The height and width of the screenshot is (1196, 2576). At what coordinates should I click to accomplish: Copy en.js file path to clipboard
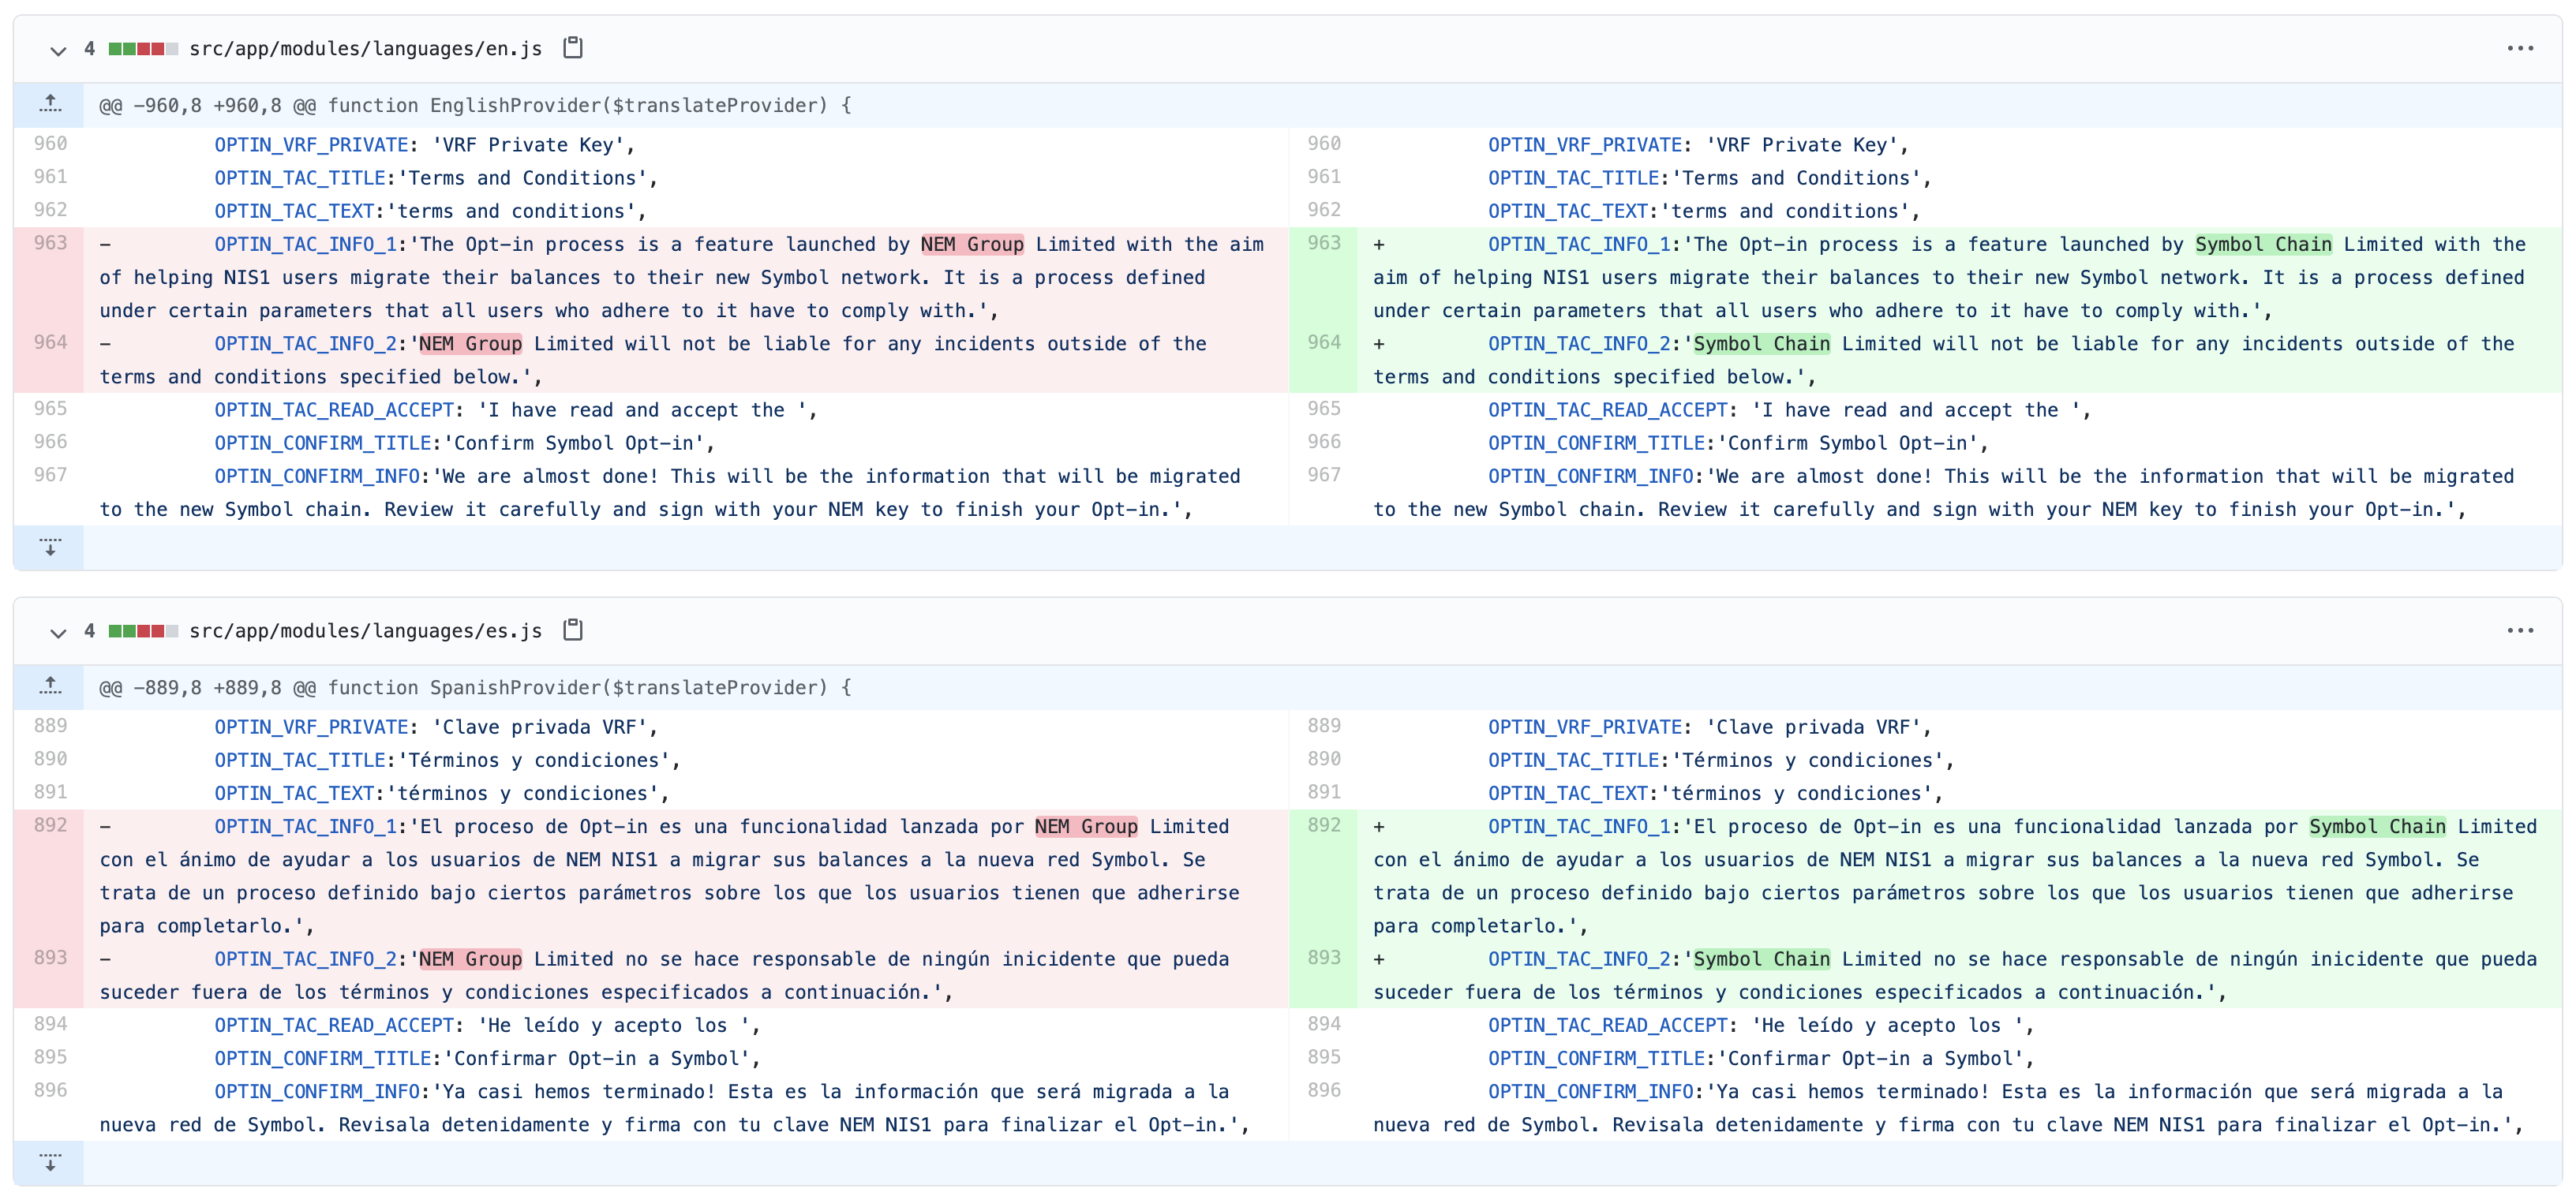coord(572,48)
